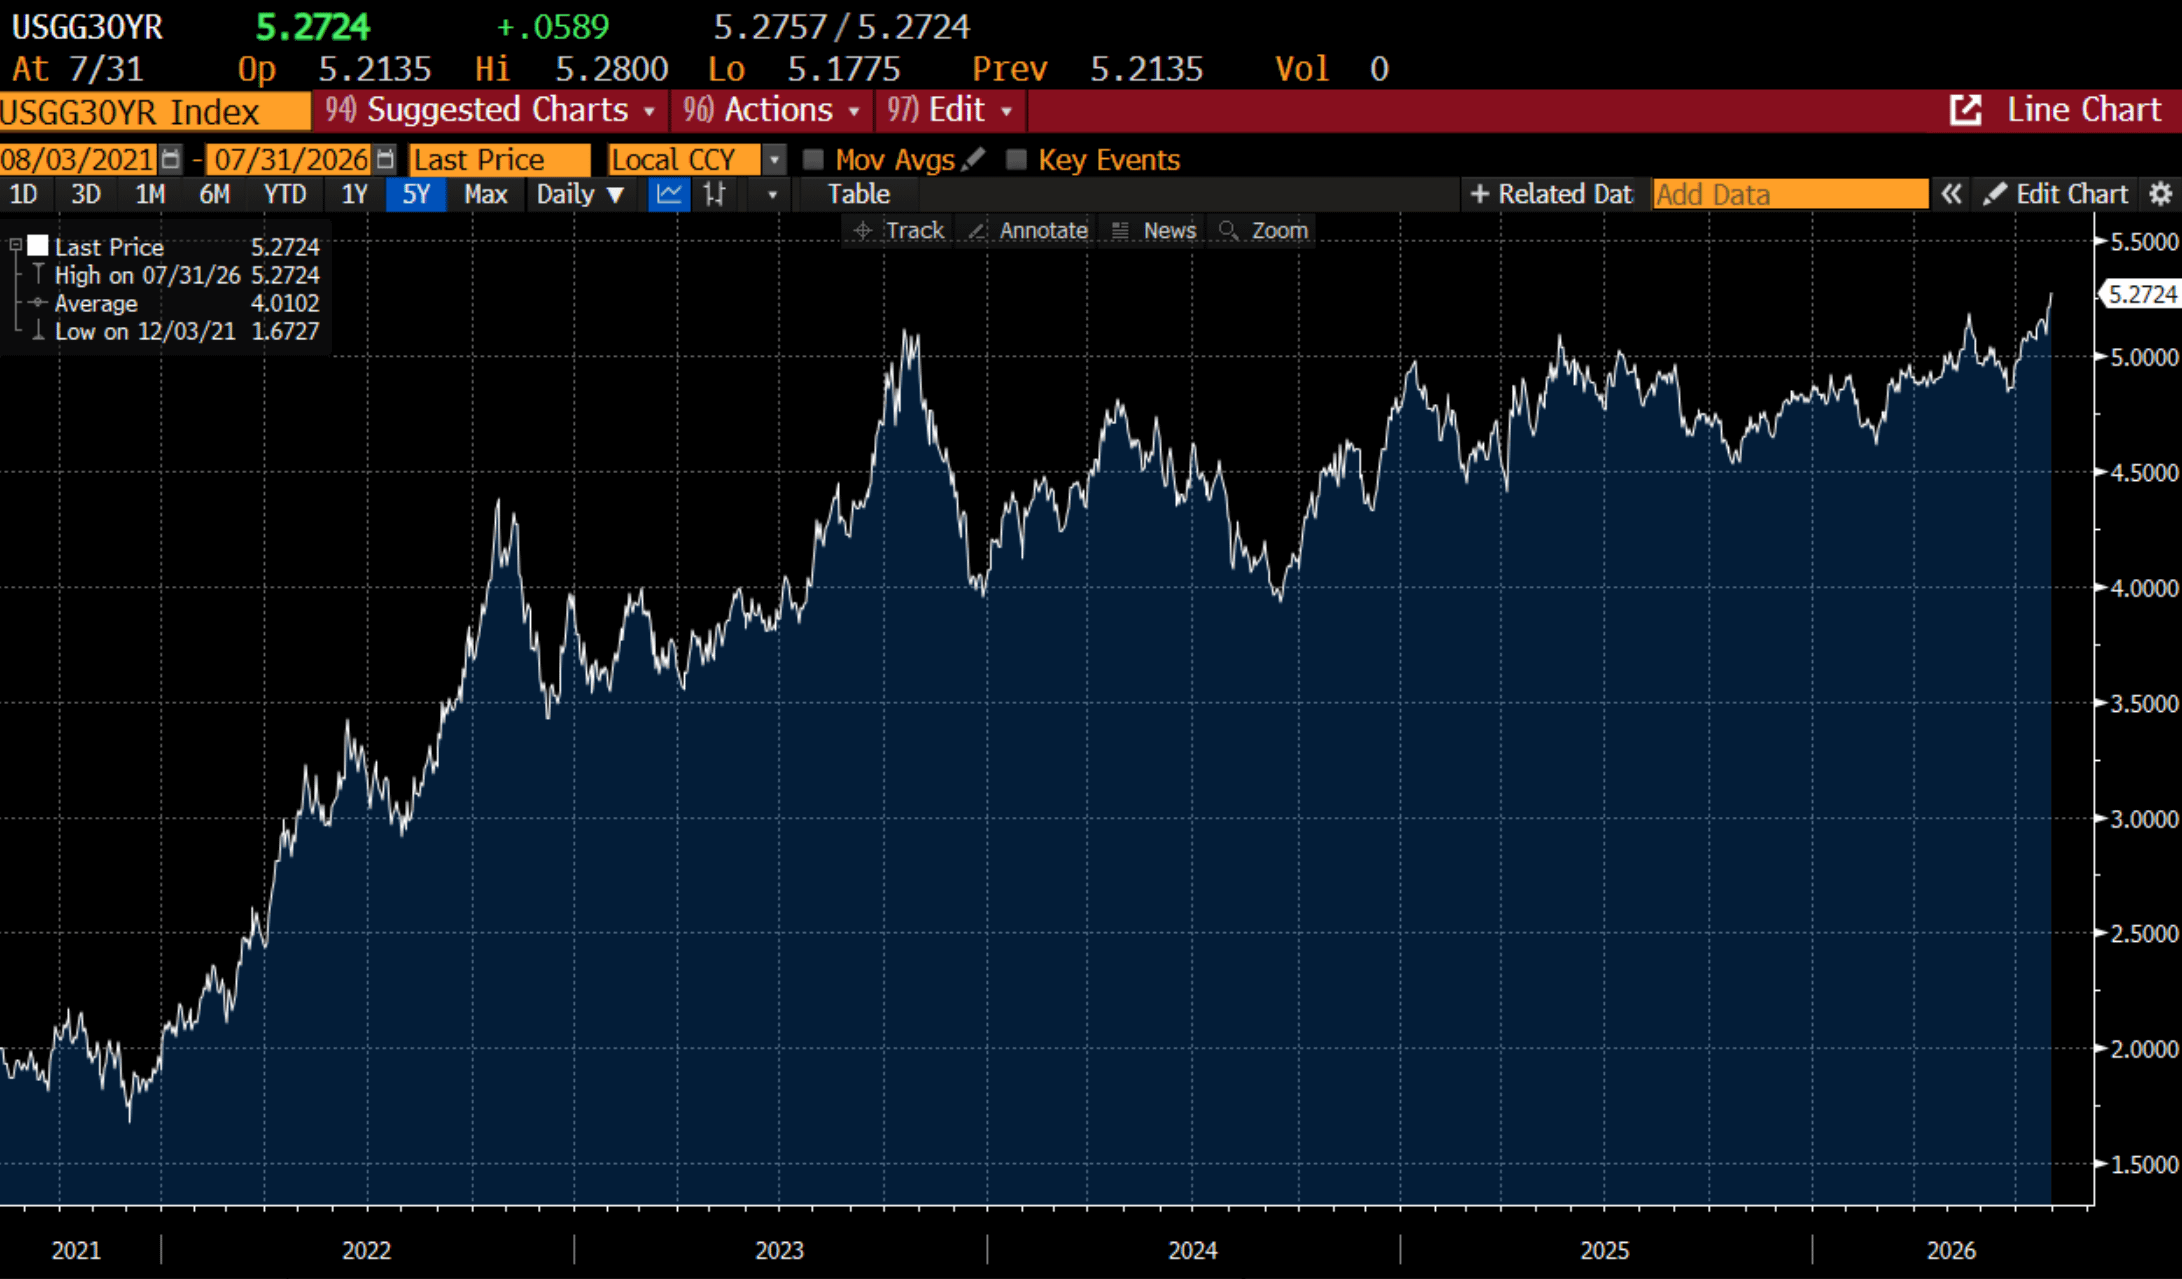Select the 3D time range
The image size is (2182, 1279).
click(x=86, y=194)
